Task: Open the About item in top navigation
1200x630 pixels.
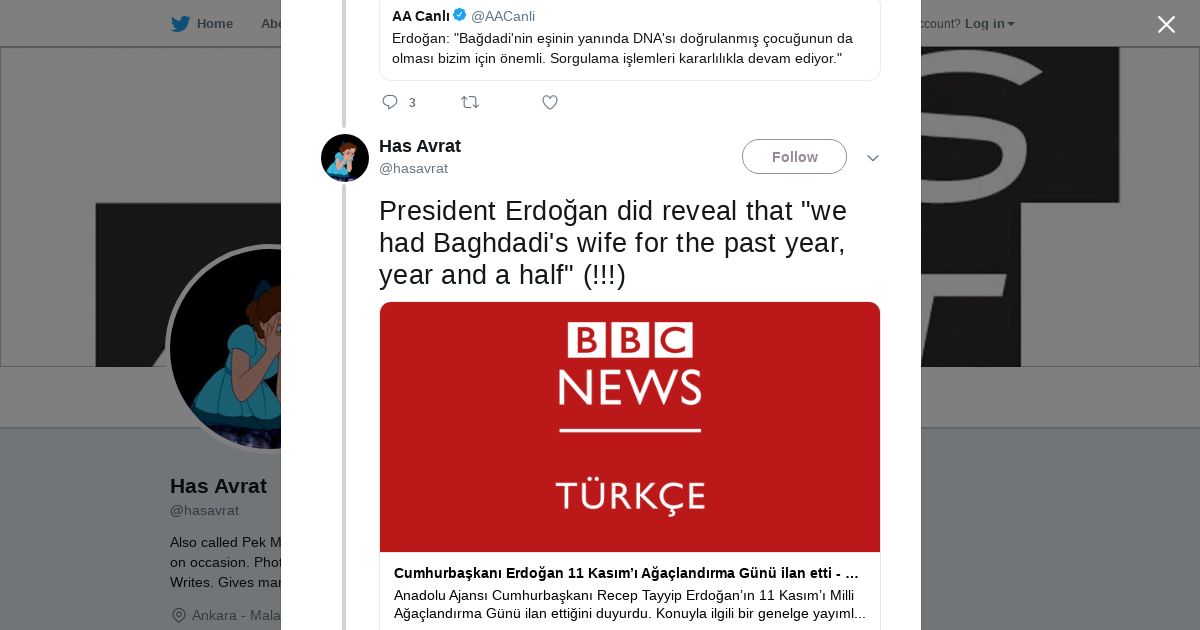Action: pos(271,24)
